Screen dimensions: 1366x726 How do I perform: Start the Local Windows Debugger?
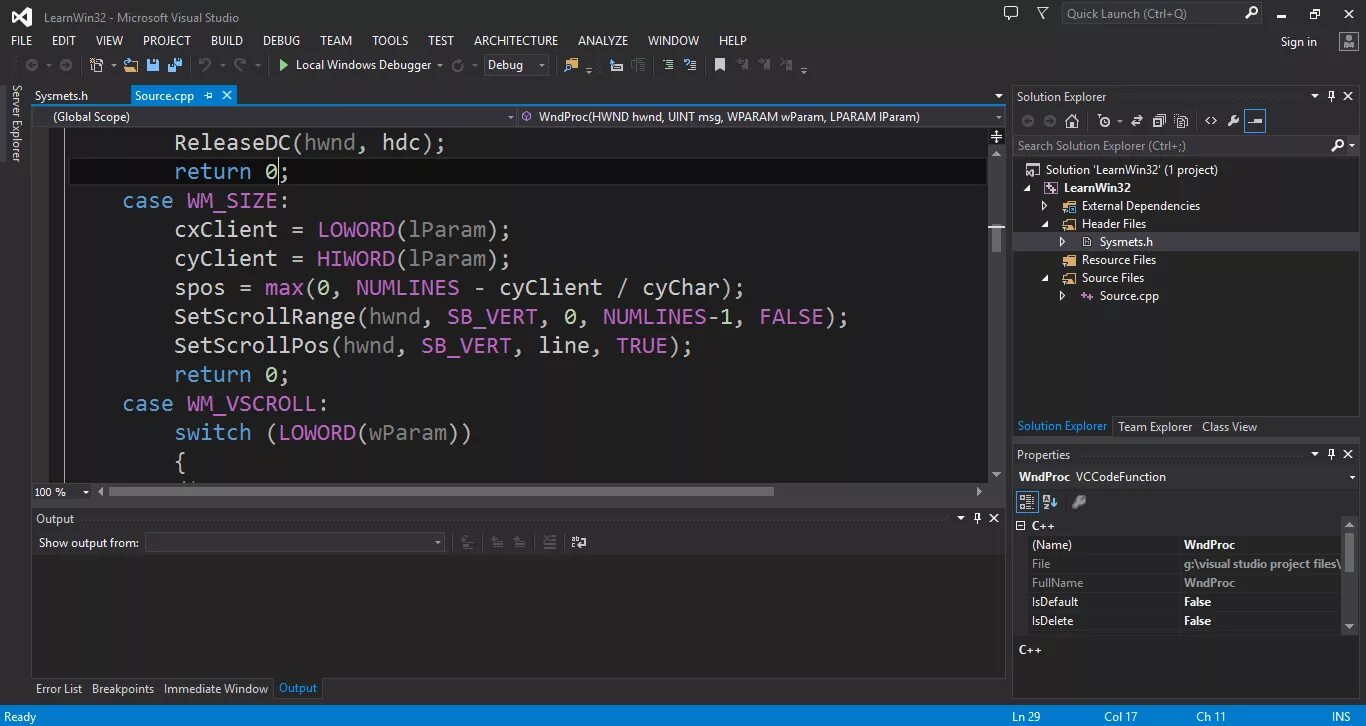[x=355, y=65]
